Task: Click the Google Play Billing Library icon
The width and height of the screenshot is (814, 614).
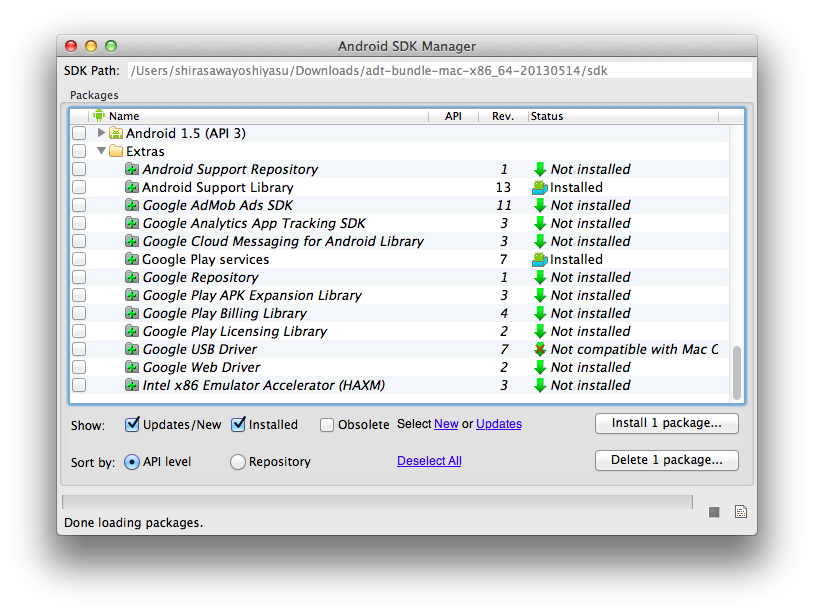Action: pos(132,313)
